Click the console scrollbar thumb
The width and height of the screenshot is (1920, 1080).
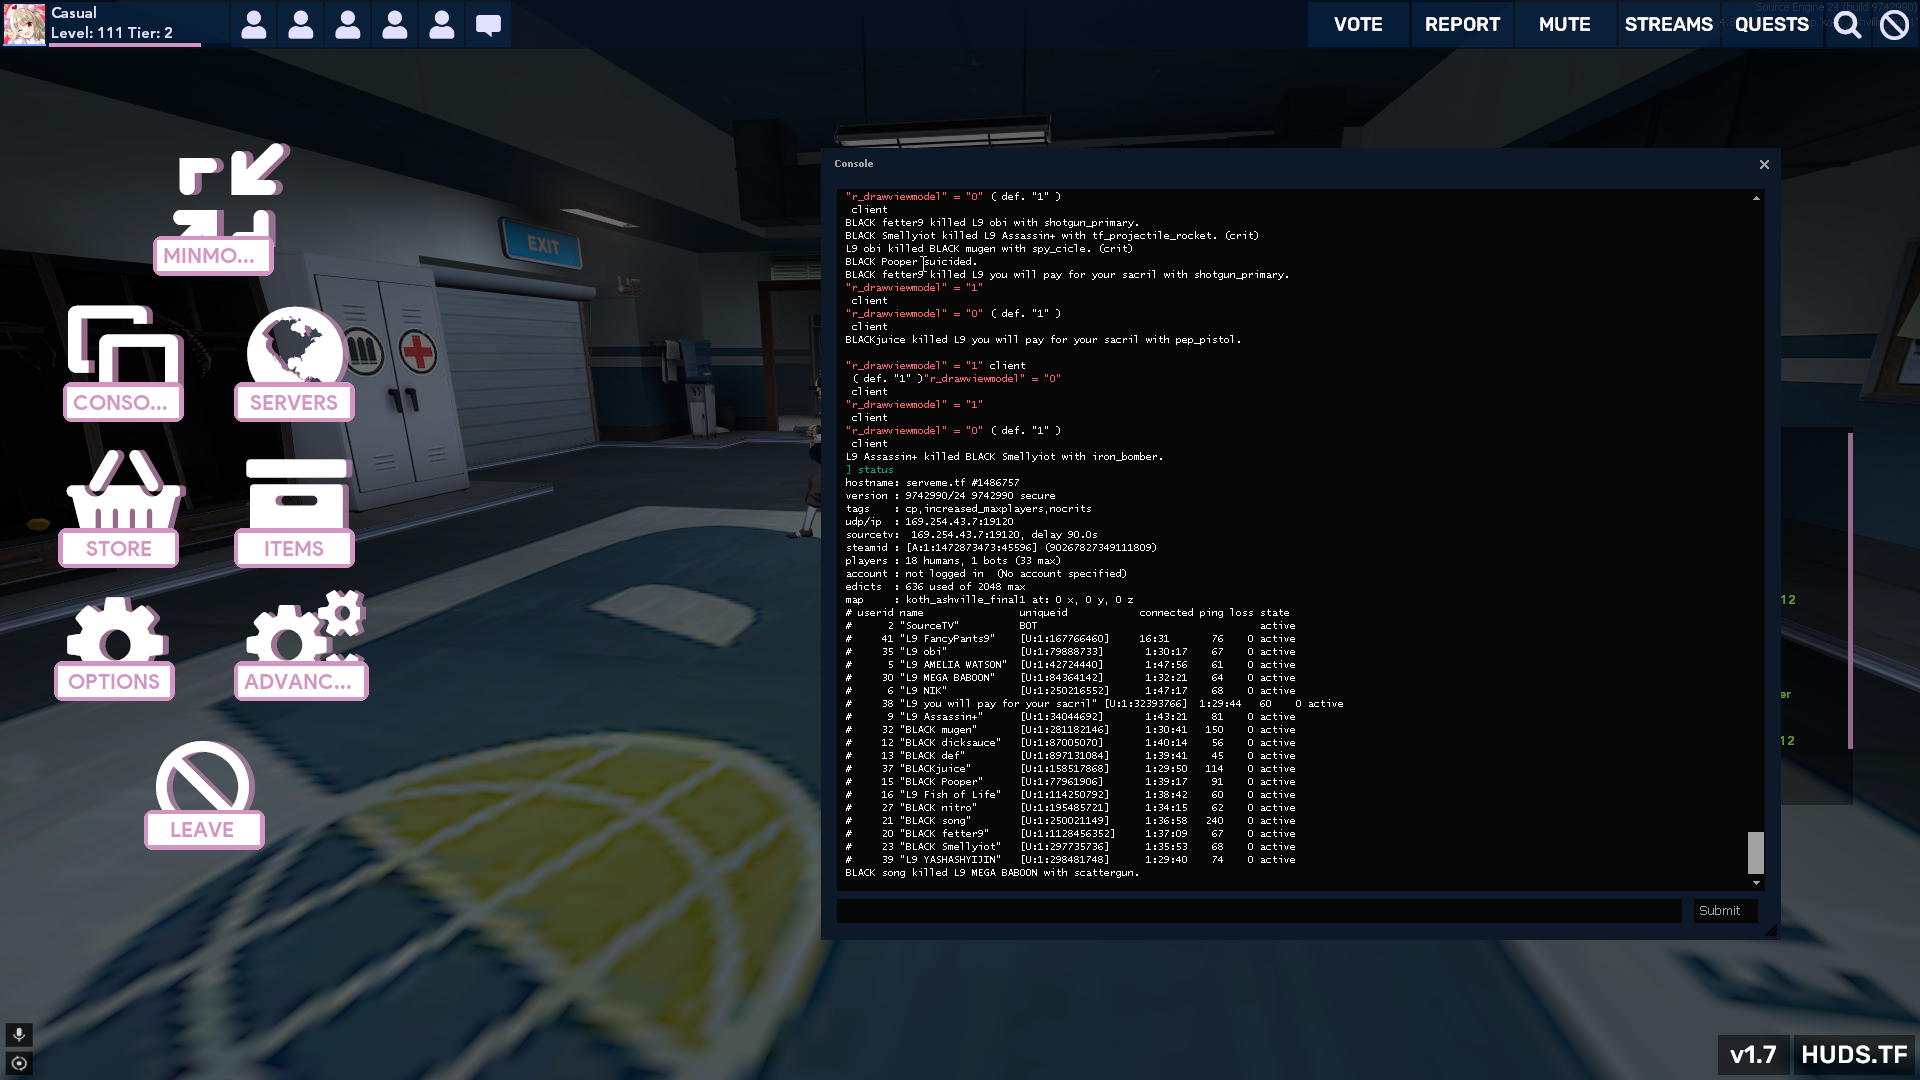coord(1756,853)
